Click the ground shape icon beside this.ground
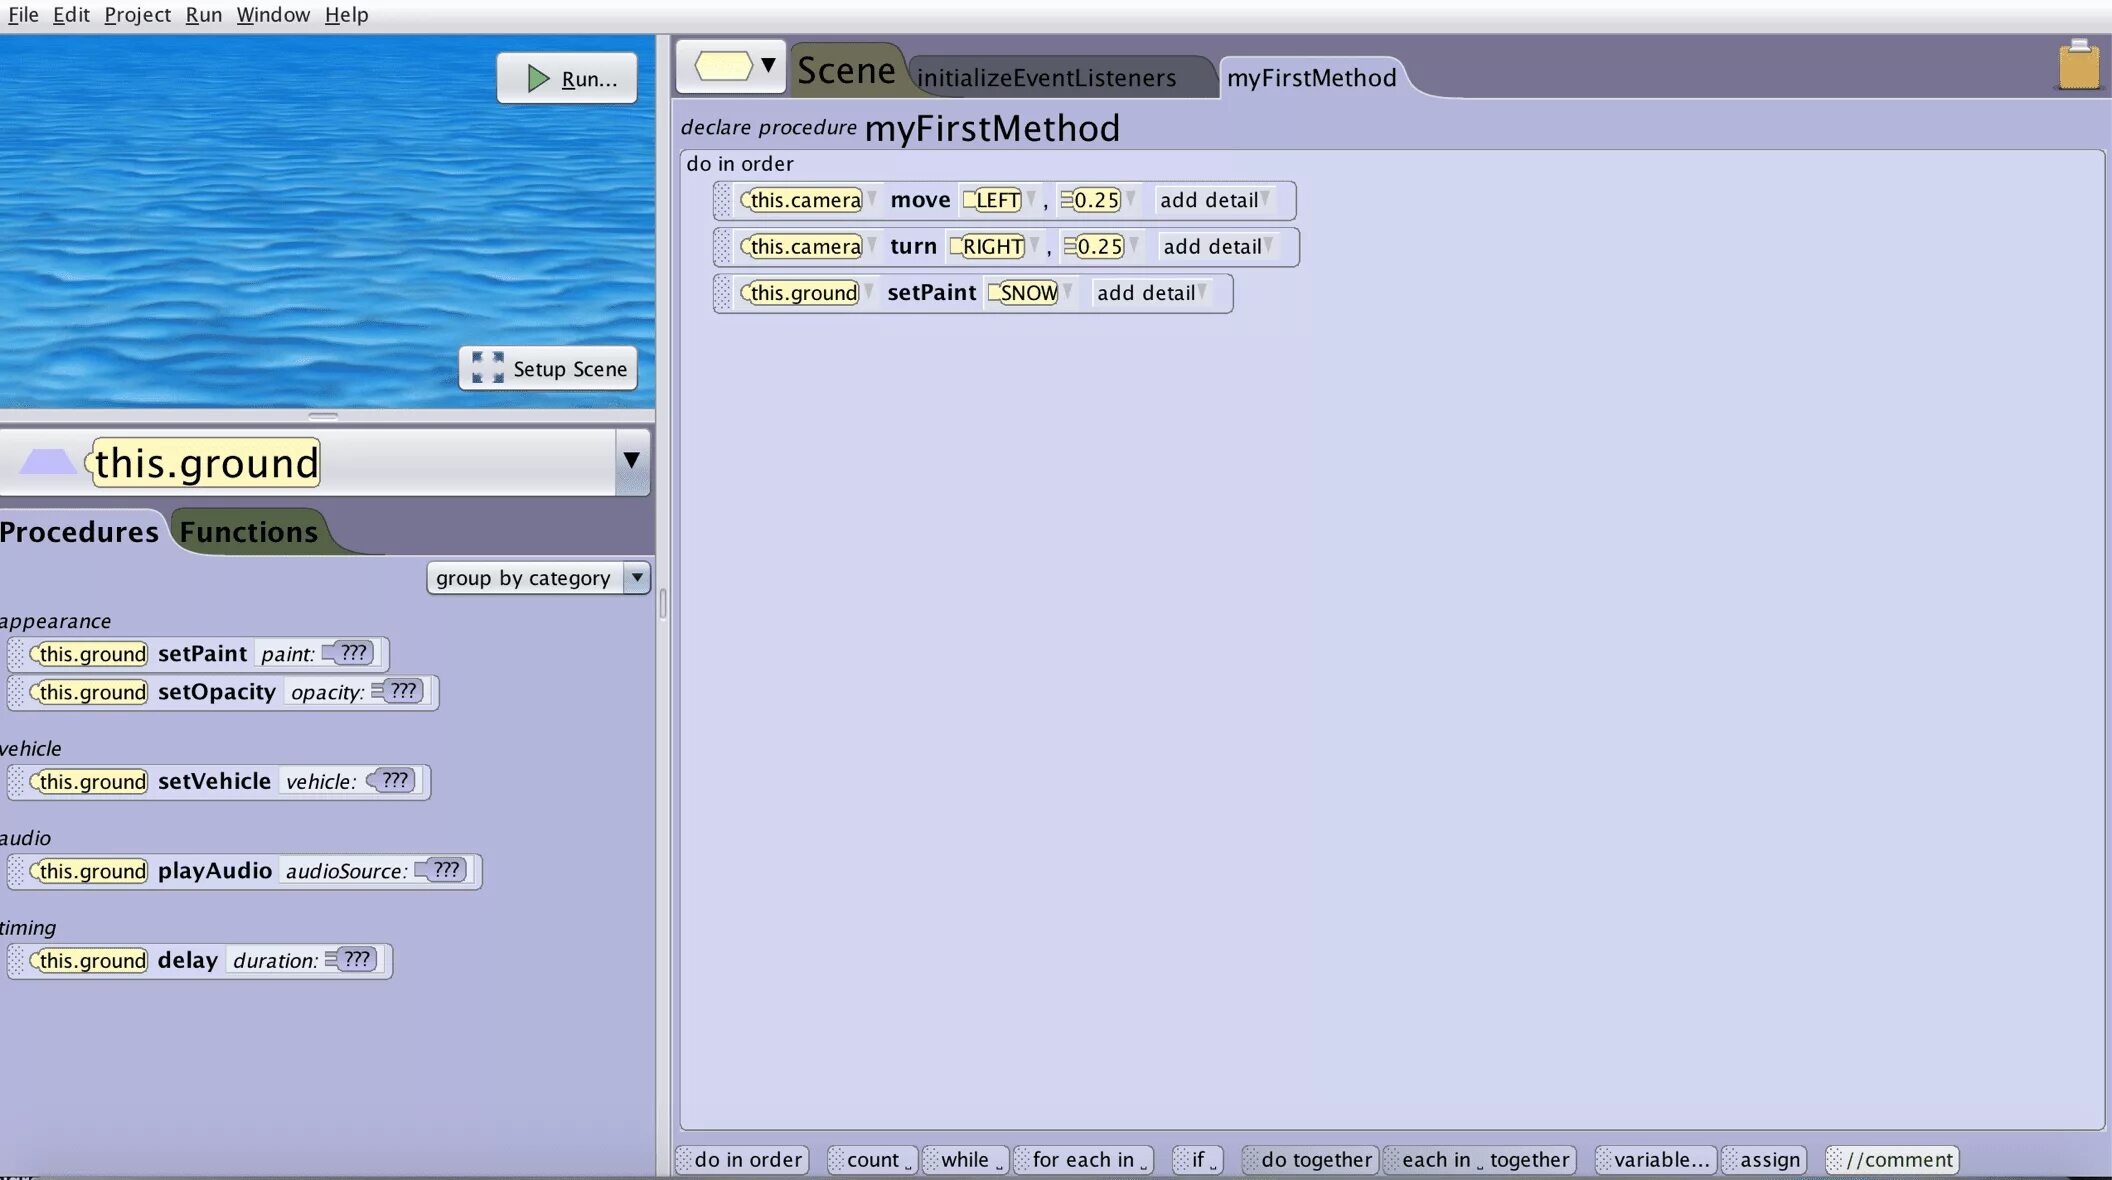Viewport: 2112px width, 1180px height. pyautogui.click(x=47, y=462)
